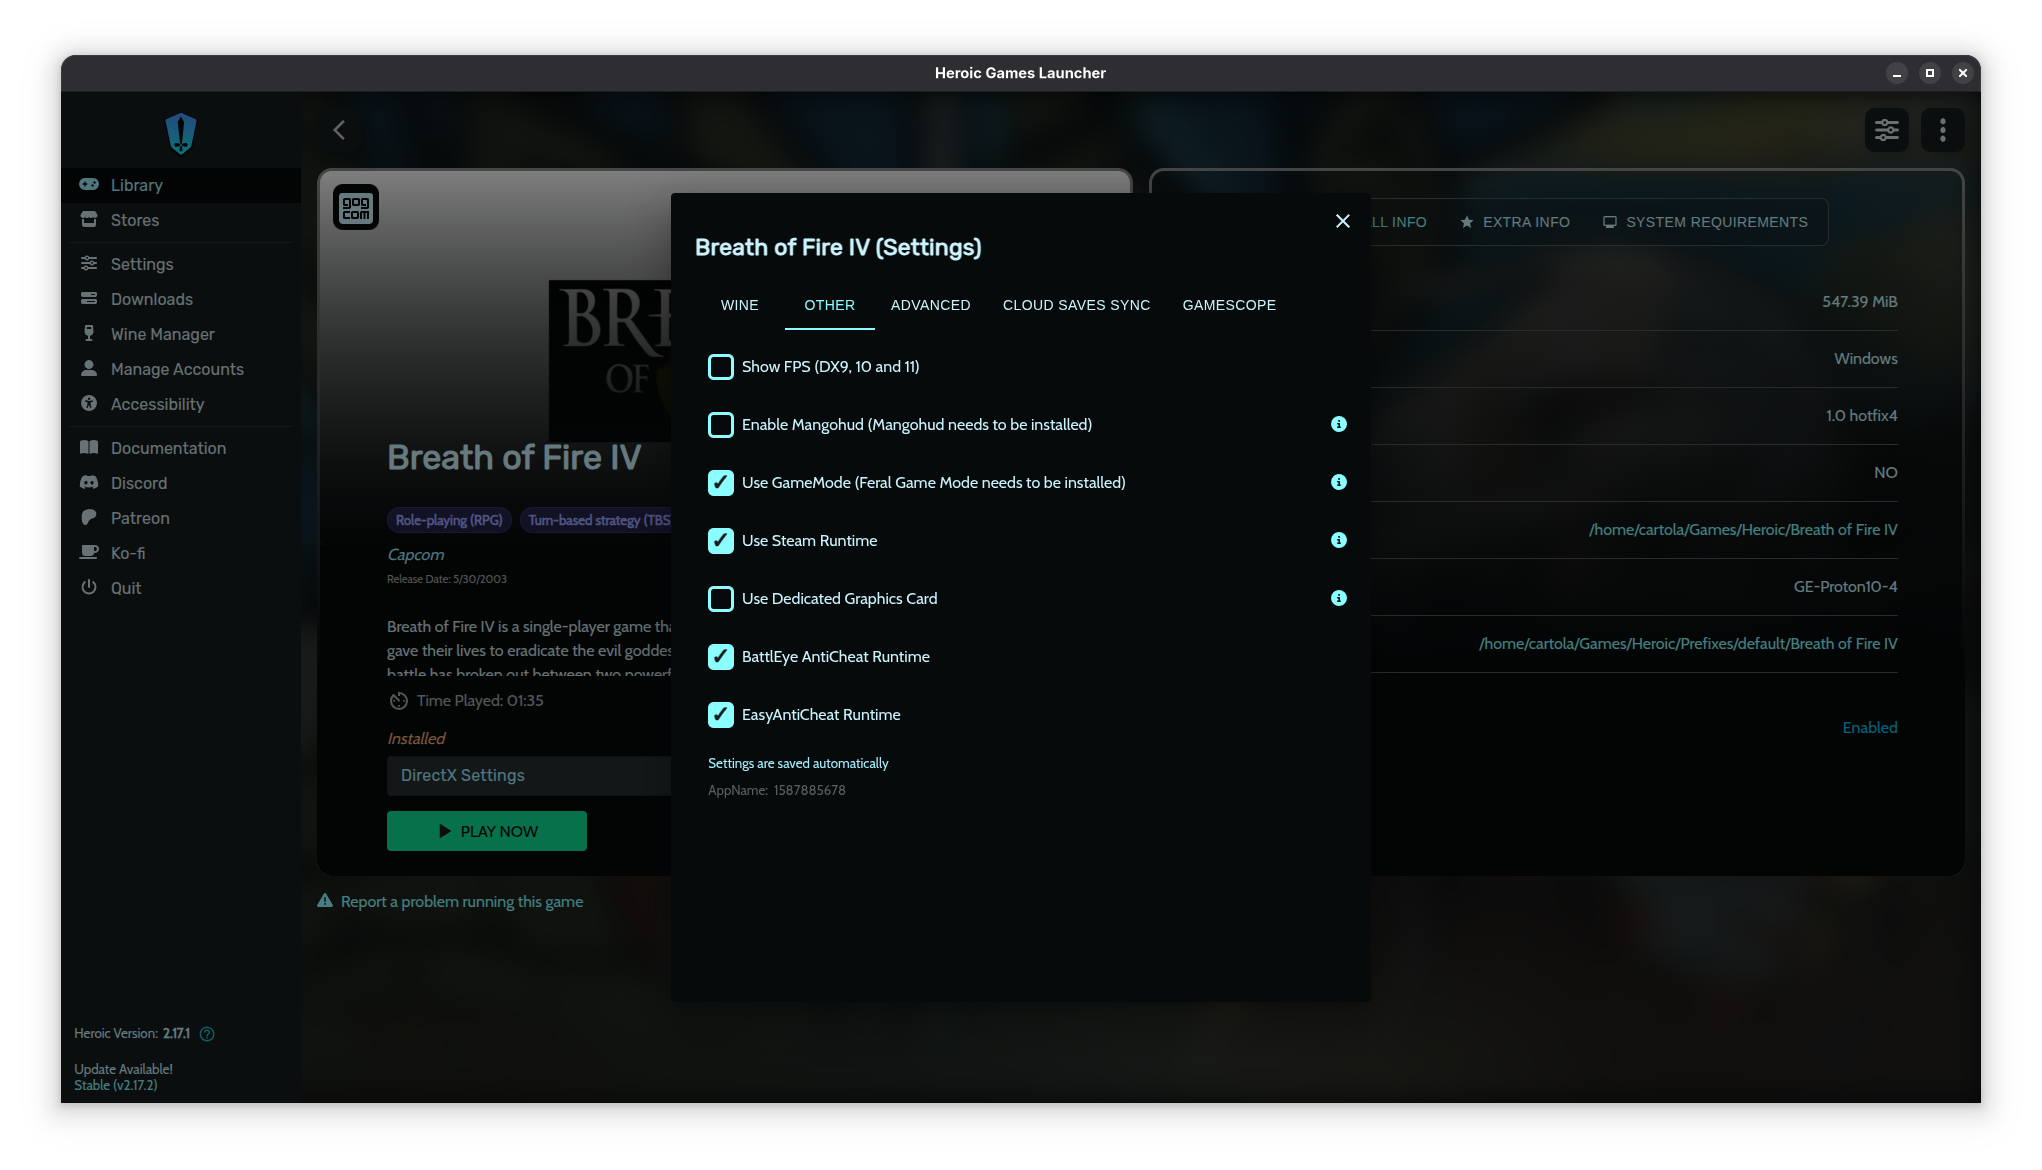Click the Role-playing (RPG) genre tag

tap(449, 520)
